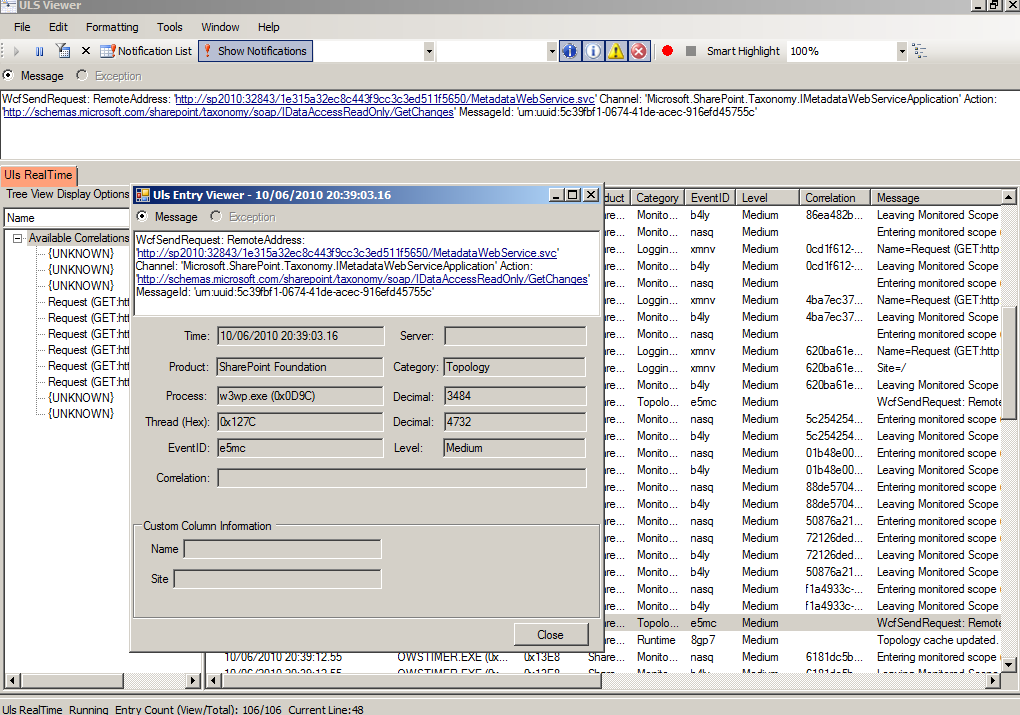The width and height of the screenshot is (1020, 715).
Task: Select Exception radio in Uls Entry Viewer
Action: [x=216, y=217]
